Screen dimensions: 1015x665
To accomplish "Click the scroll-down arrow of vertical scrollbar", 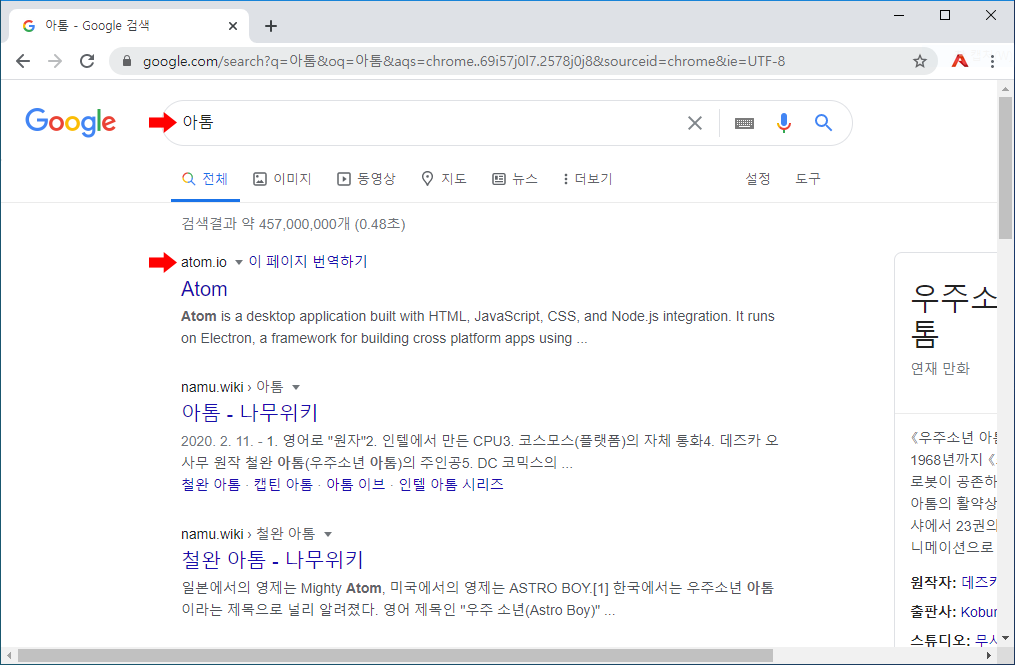I will (1005, 638).
